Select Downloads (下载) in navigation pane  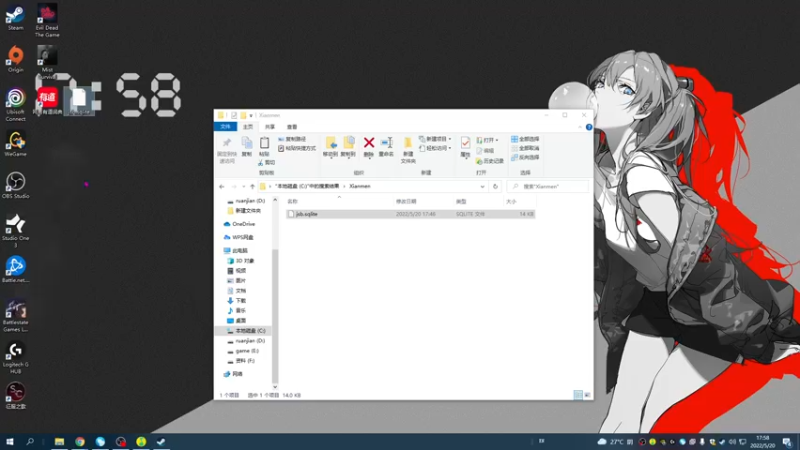pos(240,301)
